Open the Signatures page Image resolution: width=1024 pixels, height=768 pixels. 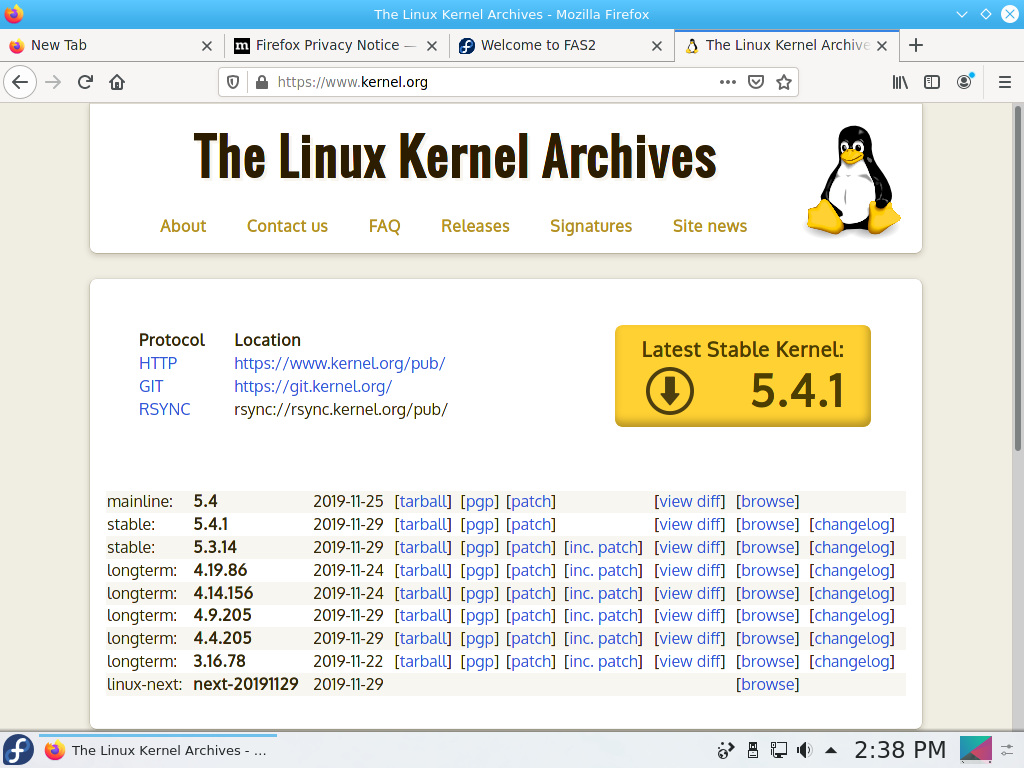(x=591, y=226)
